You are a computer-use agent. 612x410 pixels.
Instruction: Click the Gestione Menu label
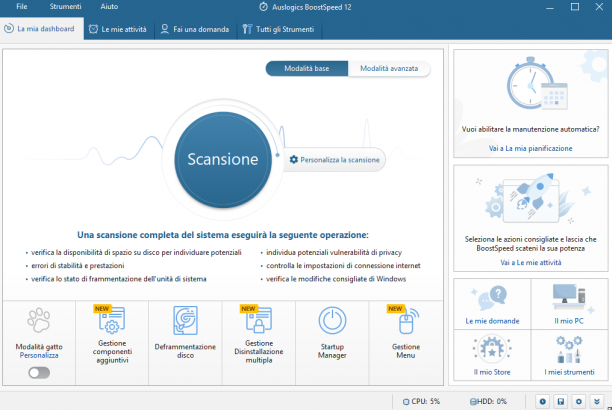coord(406,351)
